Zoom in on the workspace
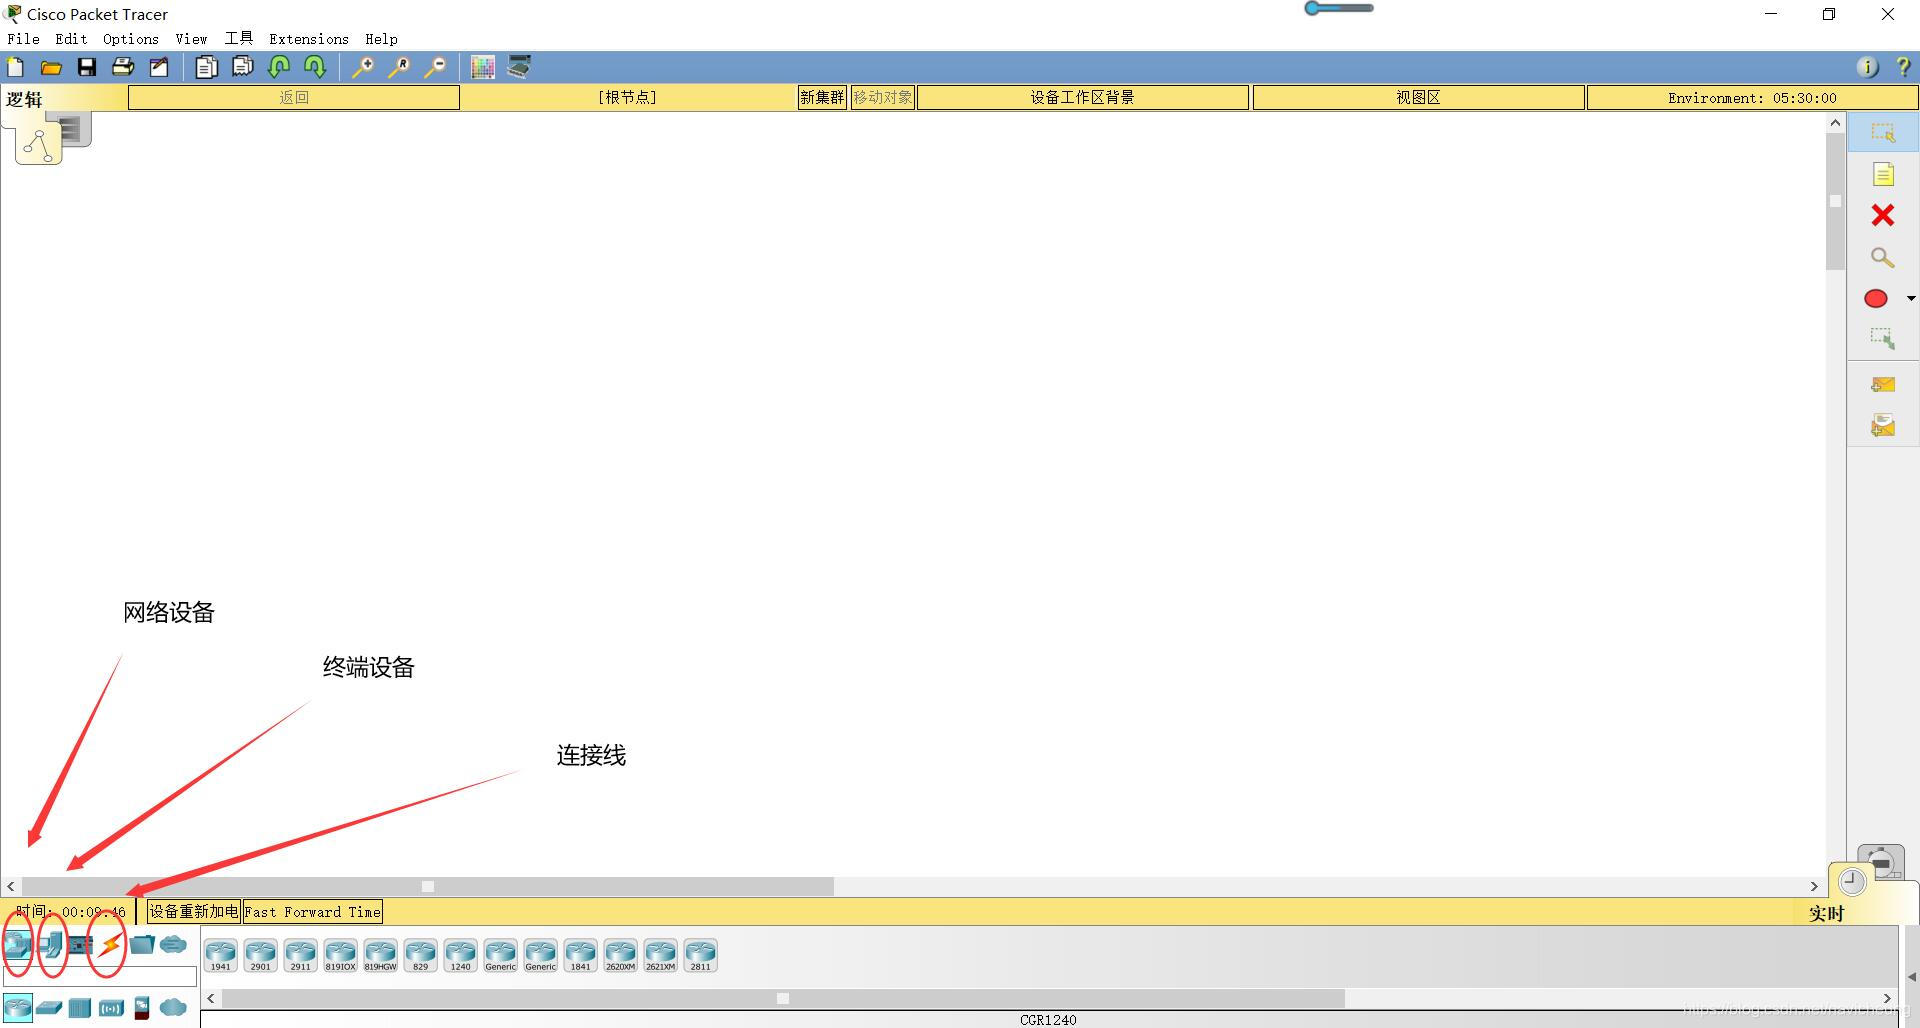Screen dimensions: 1920x1028 (x=363, y=67)
